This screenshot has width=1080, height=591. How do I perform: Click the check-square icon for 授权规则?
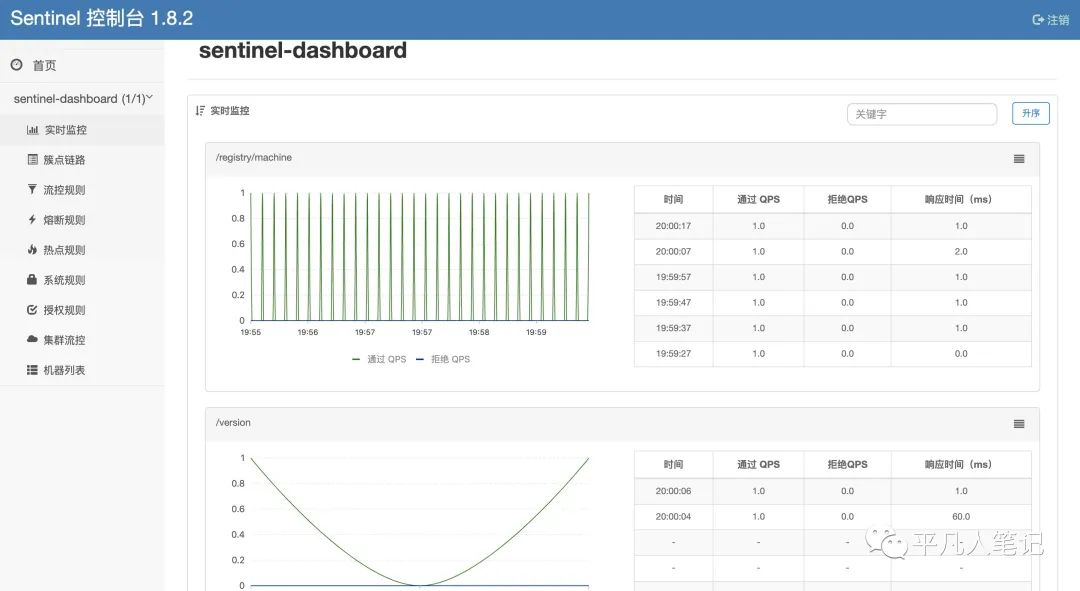[x=32, y=309]
